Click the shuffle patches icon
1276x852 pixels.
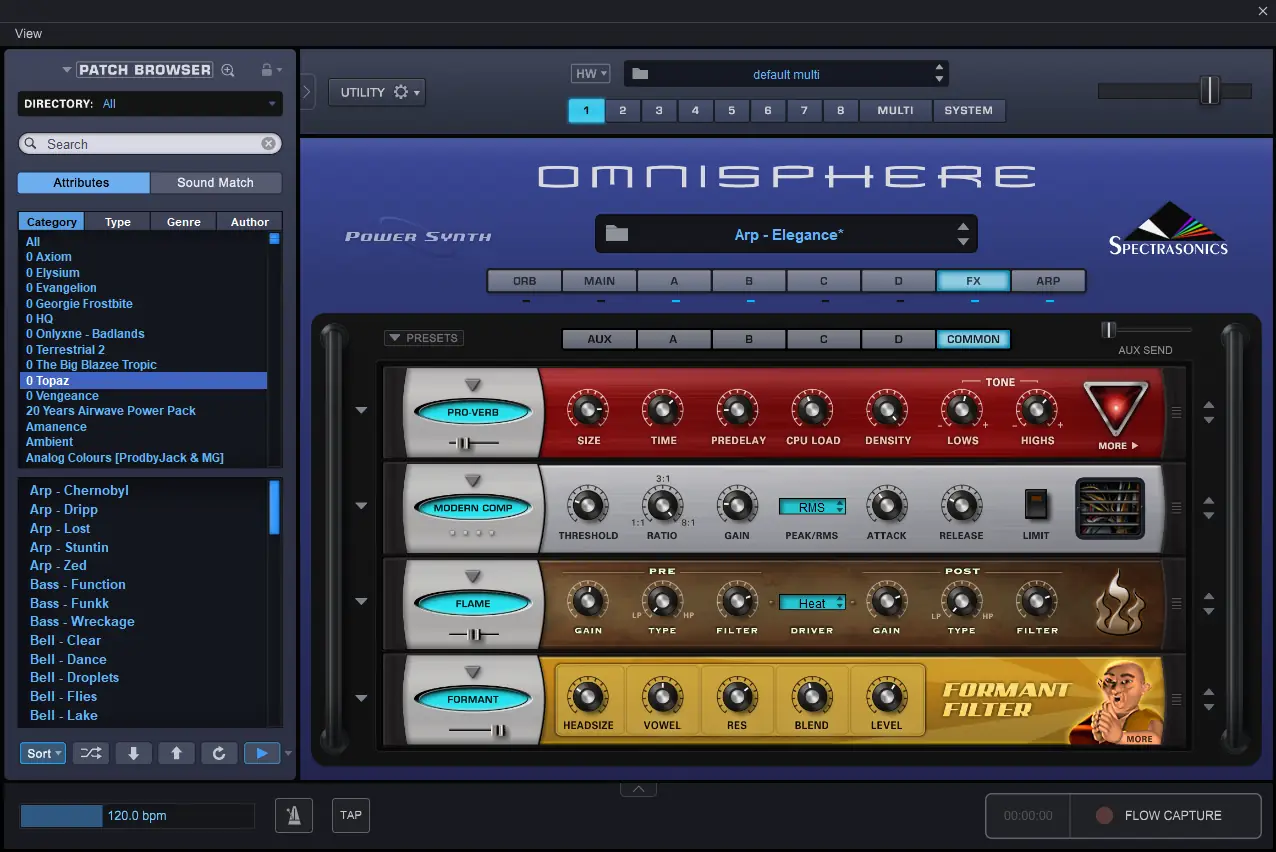(91, 753)
